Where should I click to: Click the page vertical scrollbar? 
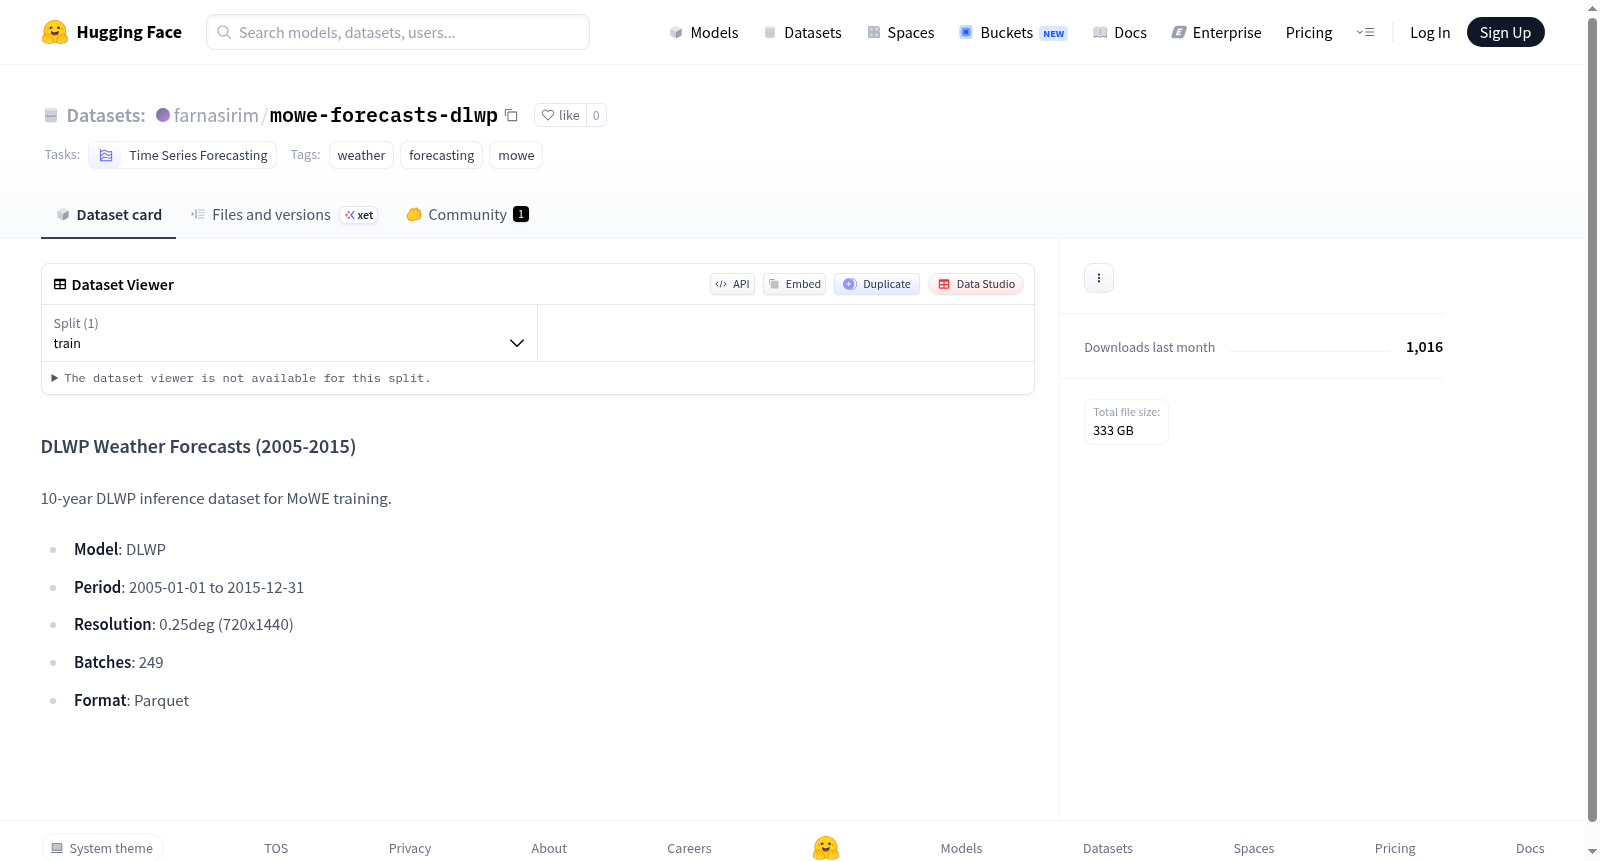[1592, 420]
